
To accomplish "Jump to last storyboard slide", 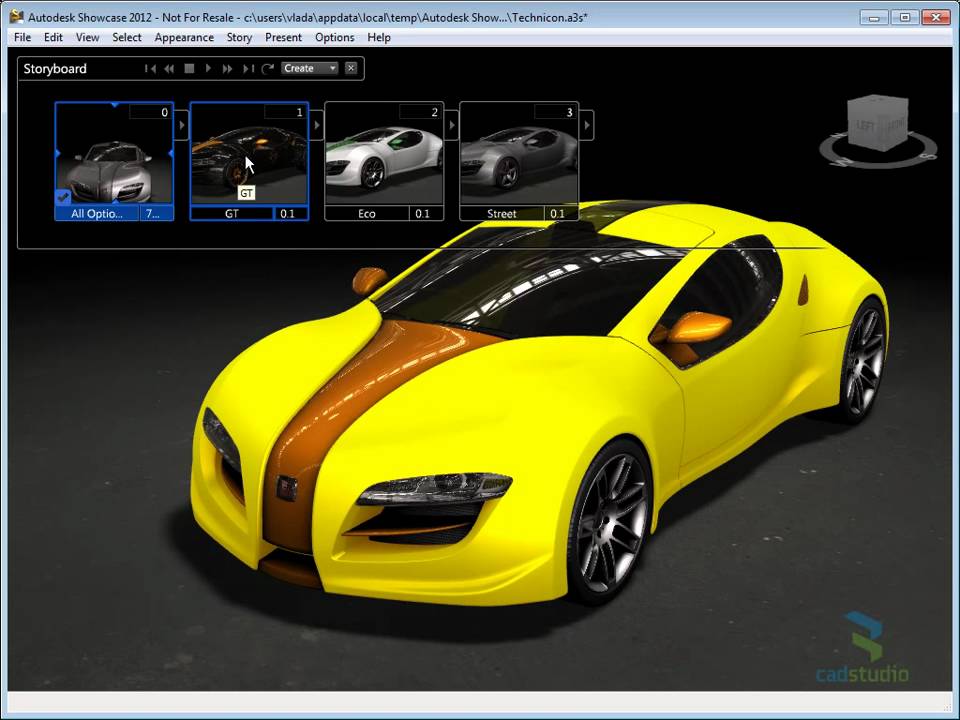I will point(247,69).
